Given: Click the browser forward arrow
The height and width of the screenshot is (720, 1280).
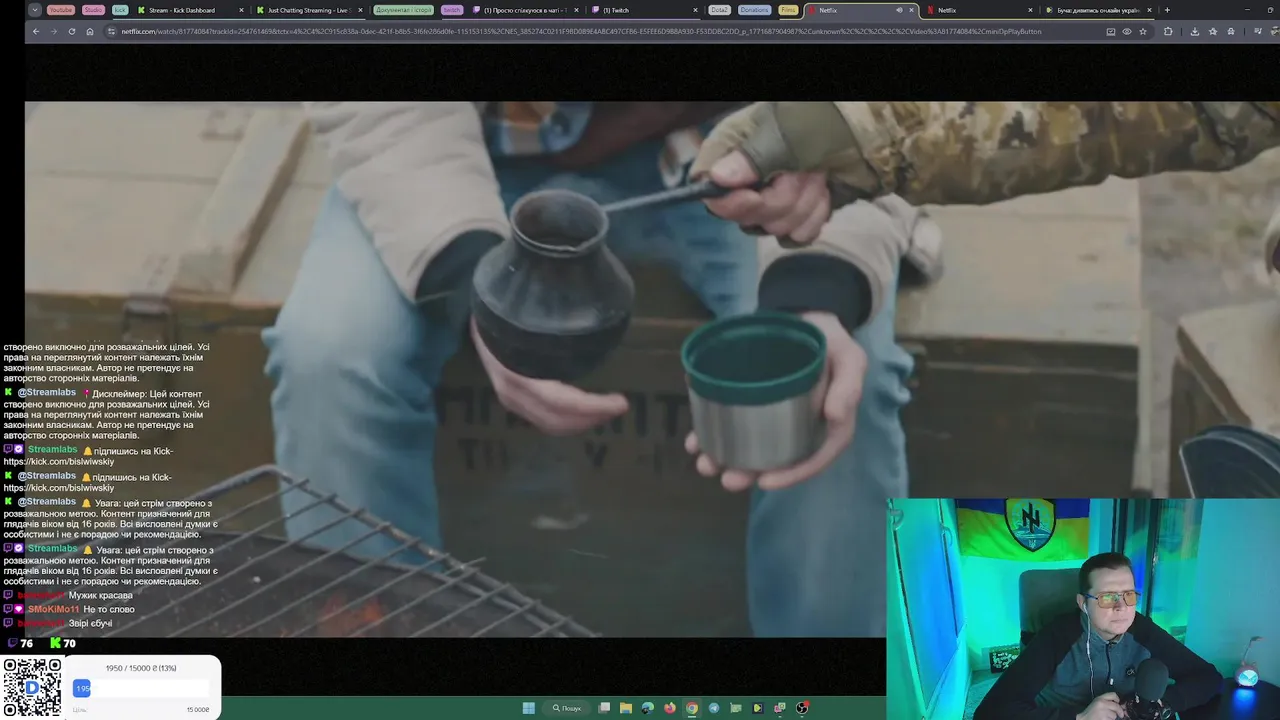Looking at the screenshot, I should (54, 31).
